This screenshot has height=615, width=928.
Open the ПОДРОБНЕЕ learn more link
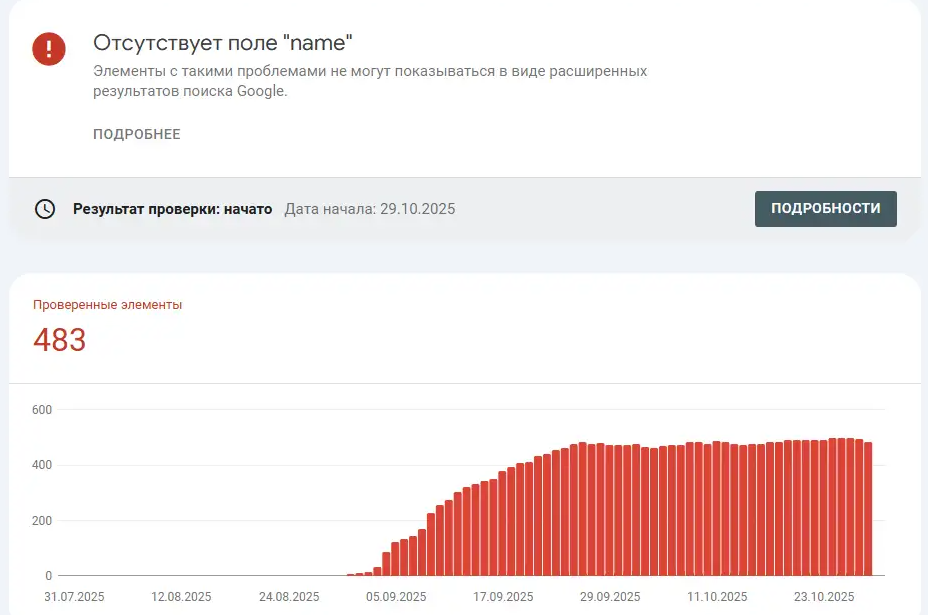(x=137, y=134)
